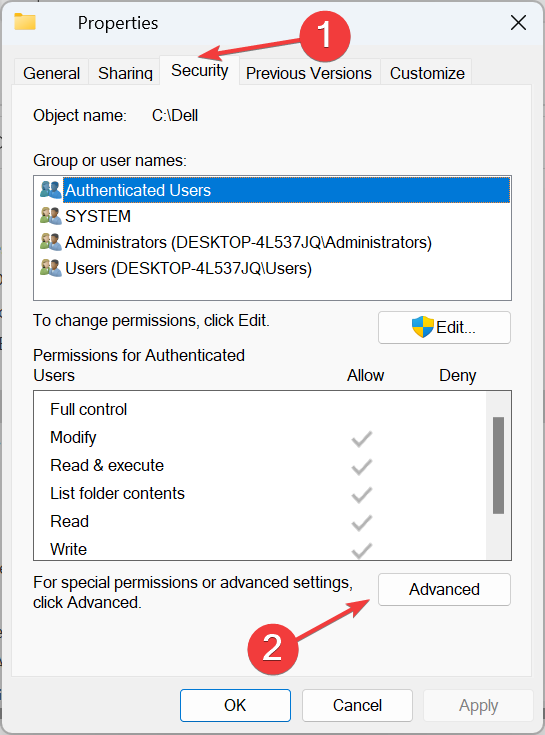Image resolution: width=545 pixels, height=735 pixels.
Task: Click the permissions list scrollbar thumb
Action: (498, 465)
